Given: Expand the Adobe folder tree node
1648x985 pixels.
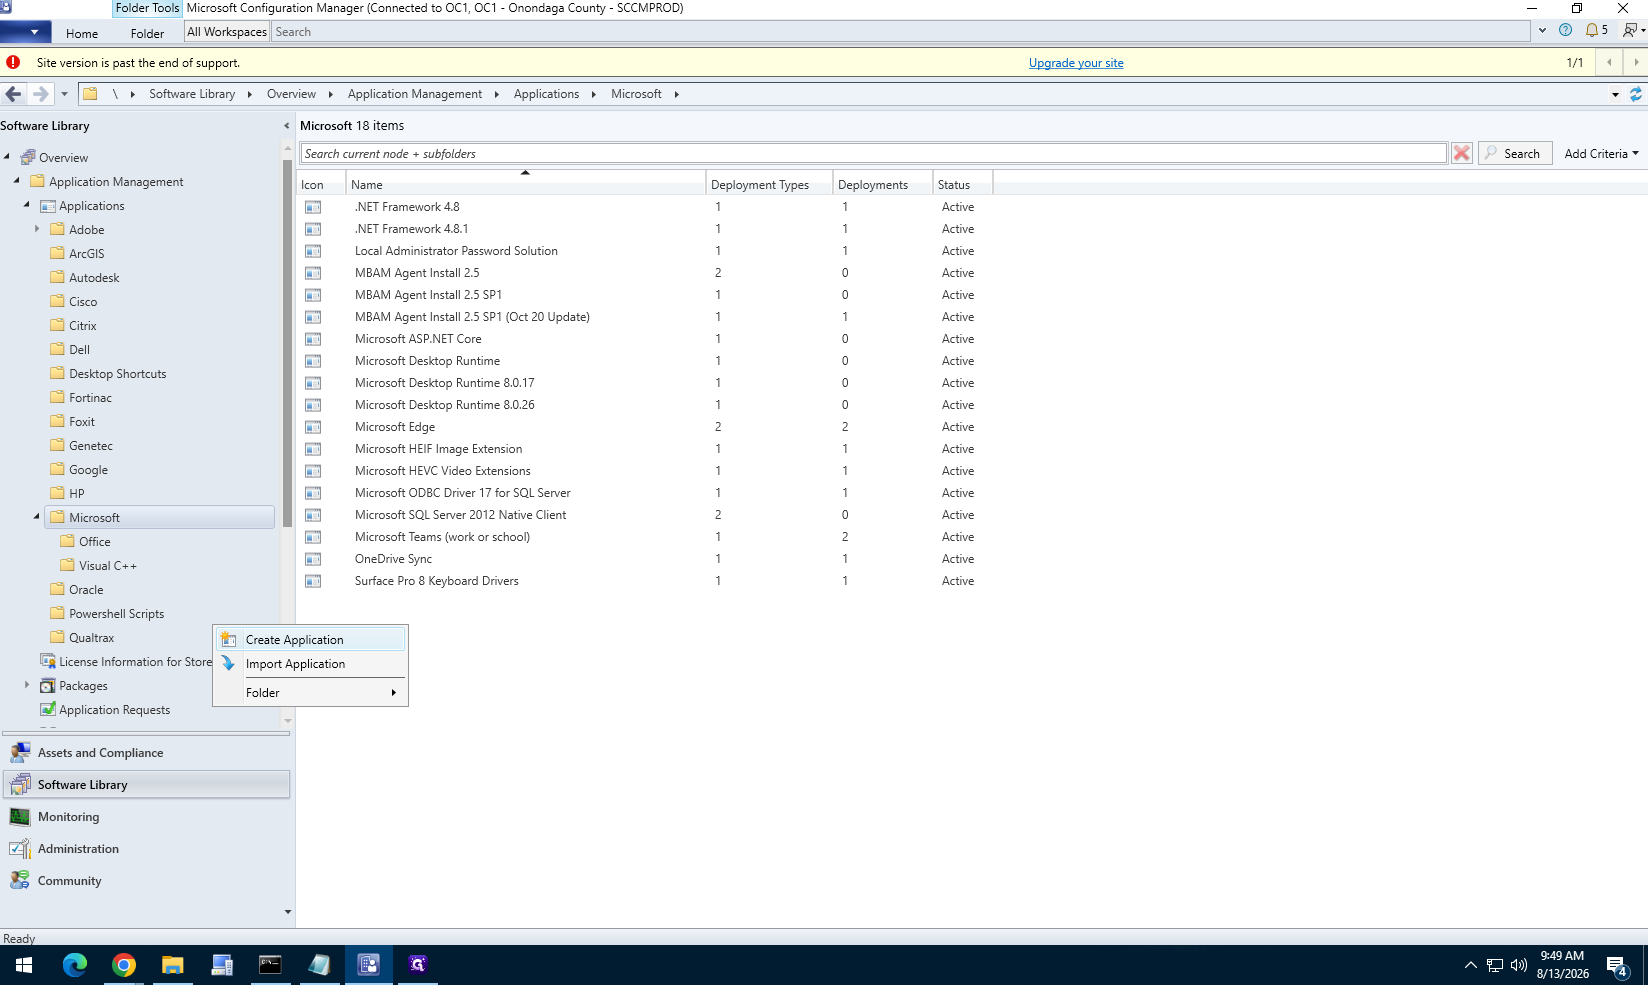Looking at the screenshot, I should coord(37,229).
